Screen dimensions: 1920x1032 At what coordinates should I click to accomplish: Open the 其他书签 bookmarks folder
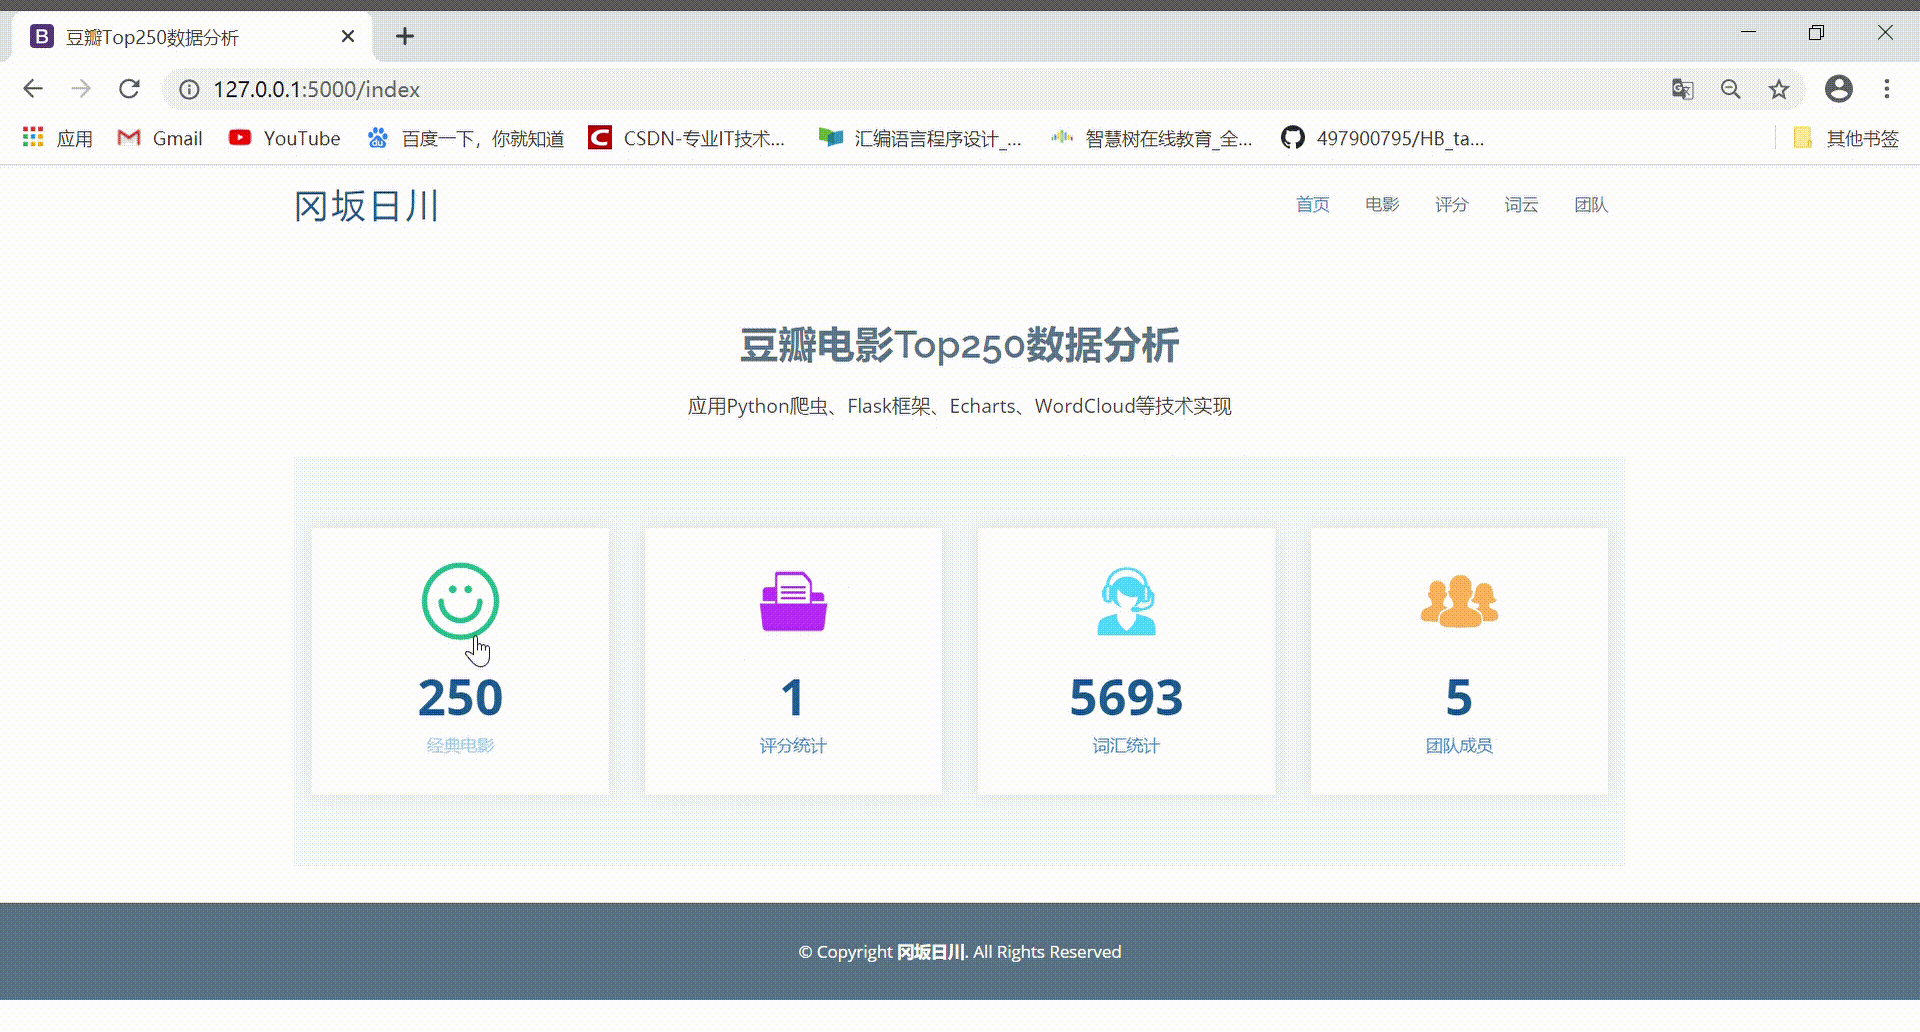[1846, 138]
